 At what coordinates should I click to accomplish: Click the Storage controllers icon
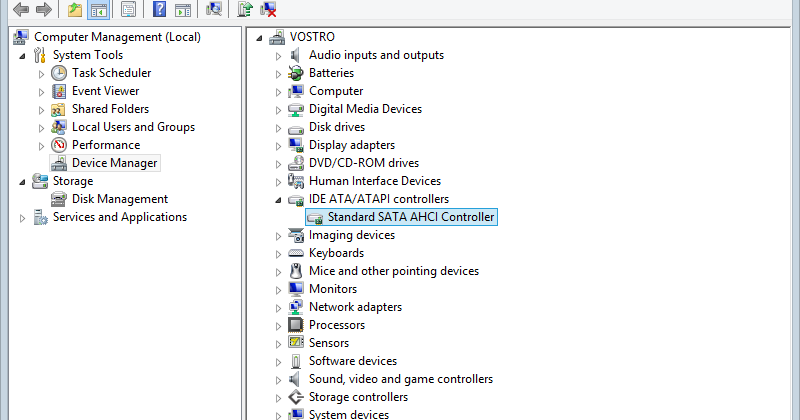coord(295,397)
